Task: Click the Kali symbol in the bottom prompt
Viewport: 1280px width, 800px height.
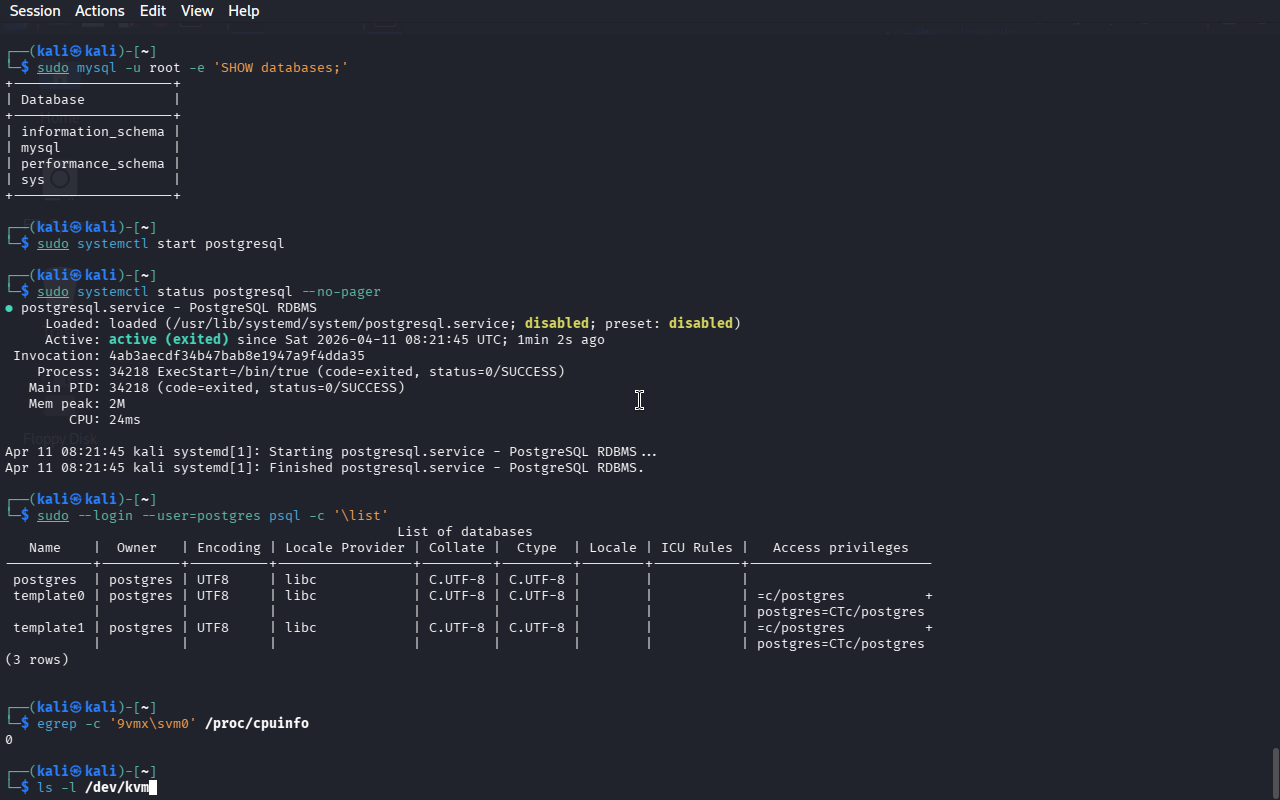Action: pyautogui.click(x=75, y=771)
